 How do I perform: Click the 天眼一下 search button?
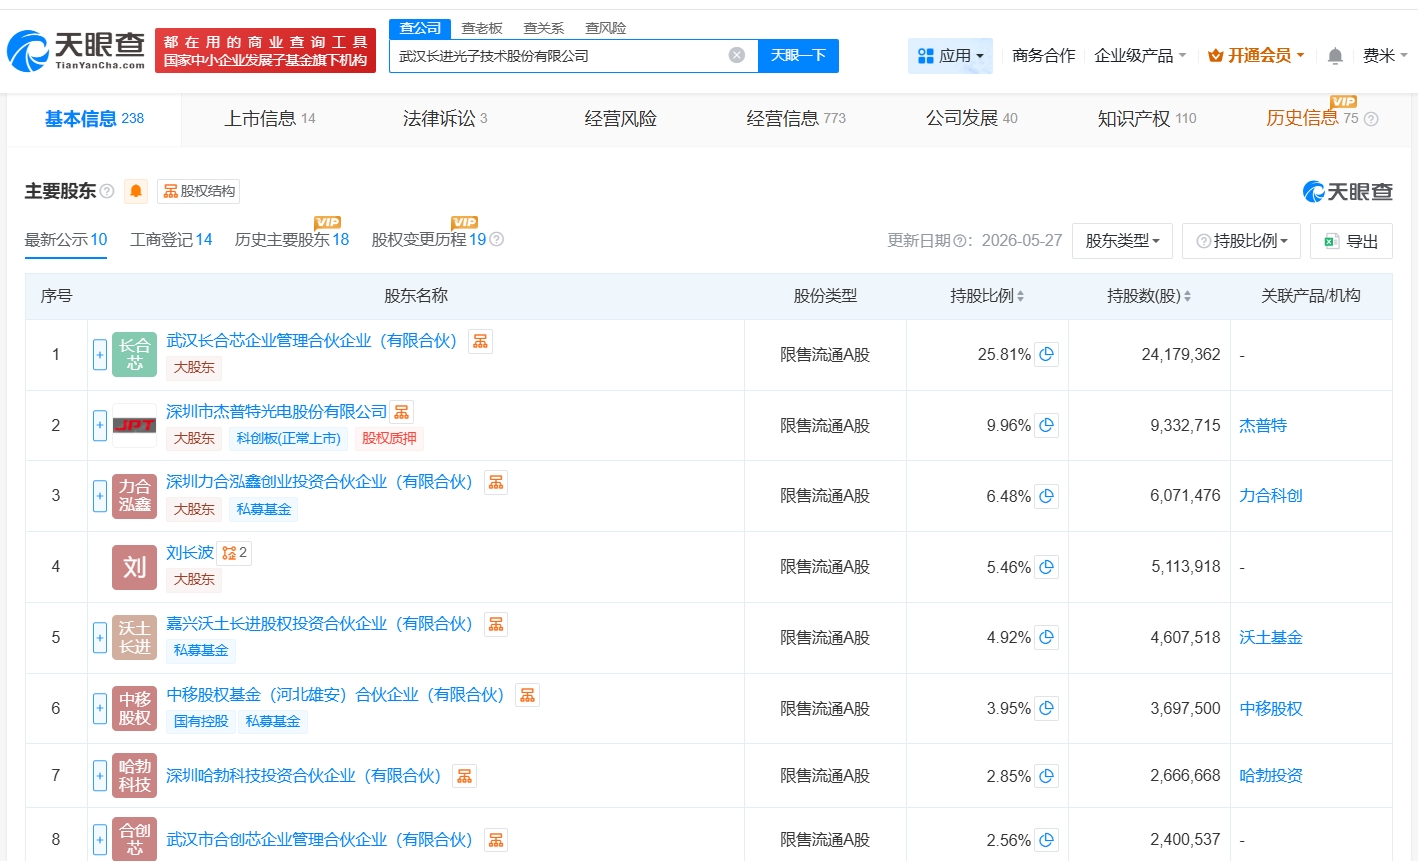[x=798, y=56]
